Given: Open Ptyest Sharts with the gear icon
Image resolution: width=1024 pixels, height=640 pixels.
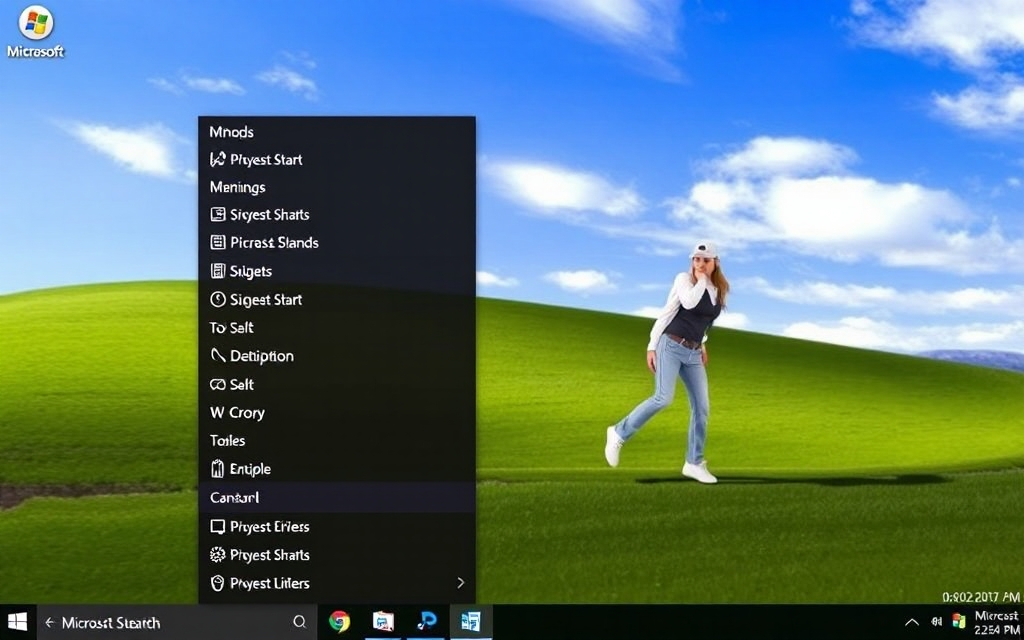Looking at the screenshot, I should [x=337, y=555].
